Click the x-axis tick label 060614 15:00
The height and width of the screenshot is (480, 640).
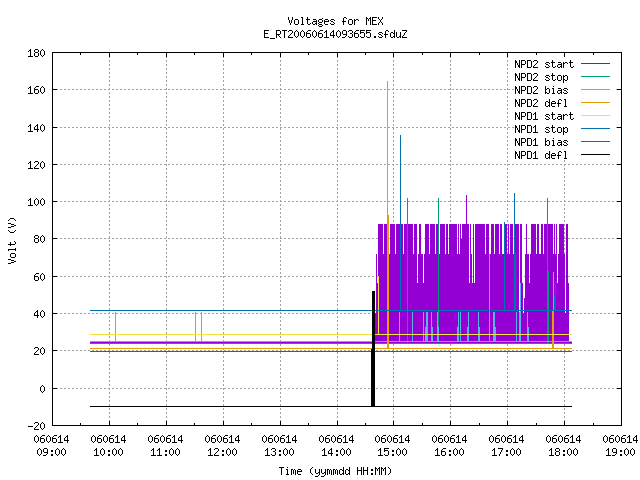point(393,446)
